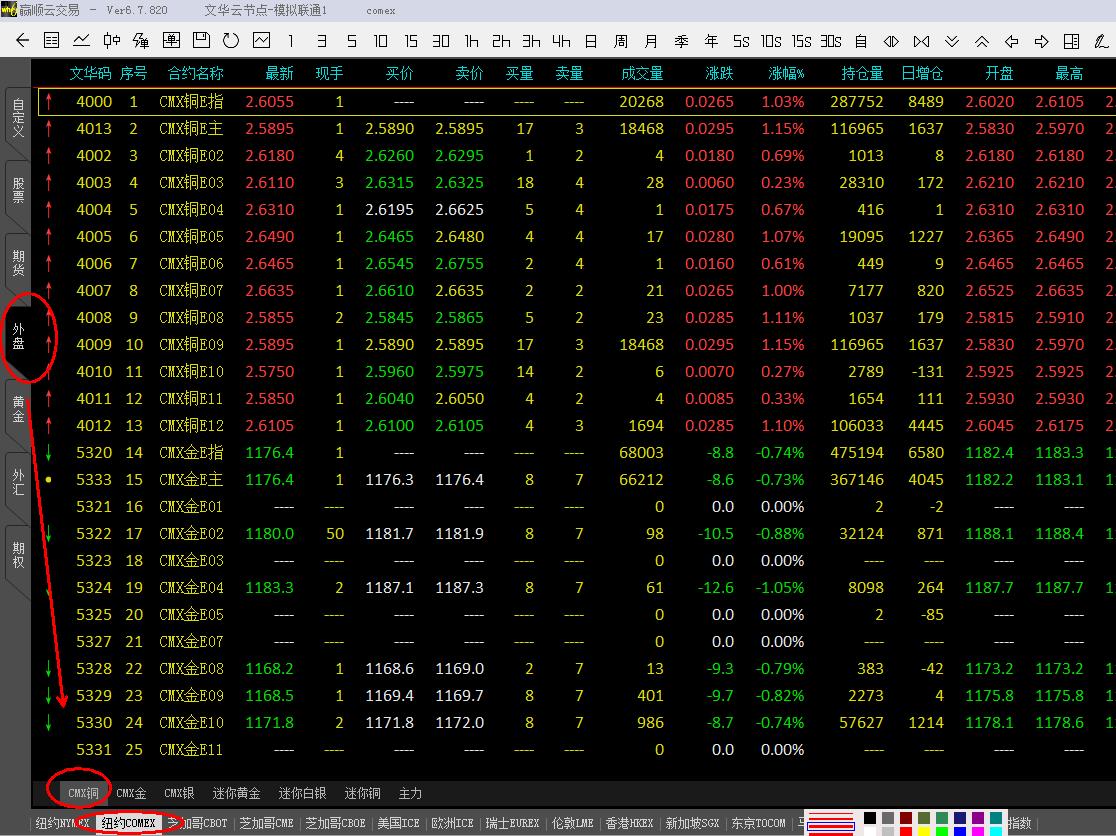Viewport: 1116px width, 836px height.
Task: Open the 外盘 sidebar tab
Action: pos(18,336)
